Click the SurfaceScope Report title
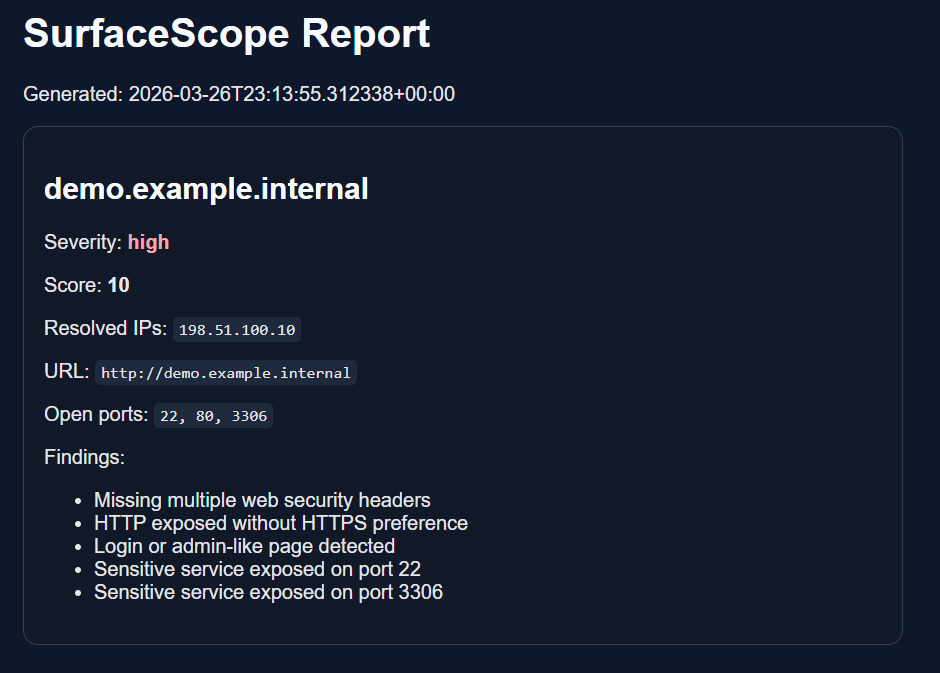 (x=226, y=34)
